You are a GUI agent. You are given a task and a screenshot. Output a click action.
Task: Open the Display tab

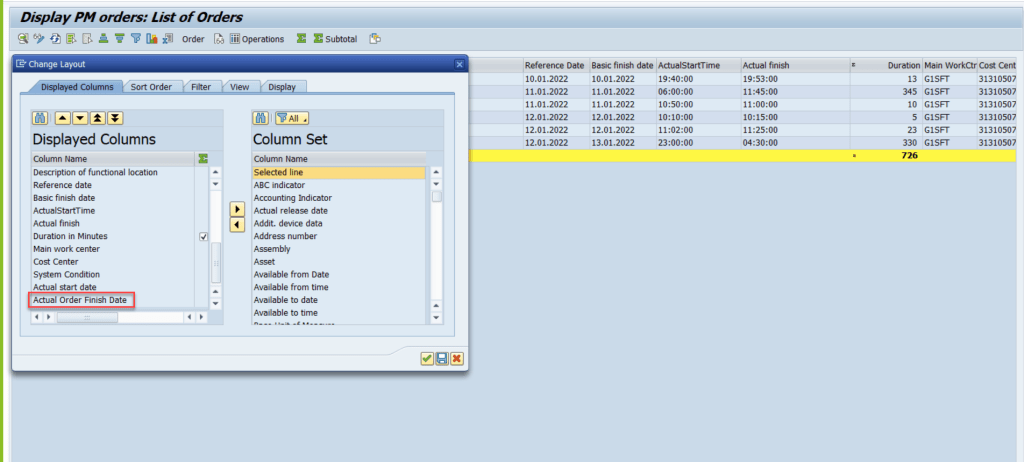(x=281, y=87)
